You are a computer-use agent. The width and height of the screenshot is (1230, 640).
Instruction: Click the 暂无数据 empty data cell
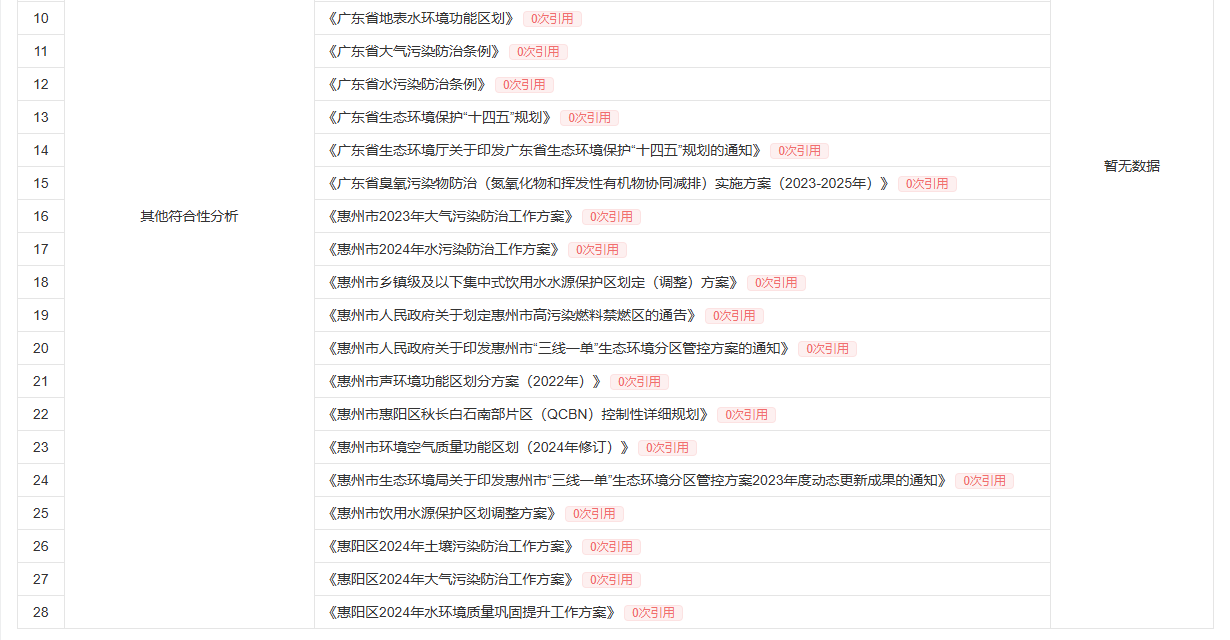tap(1131, 166)
